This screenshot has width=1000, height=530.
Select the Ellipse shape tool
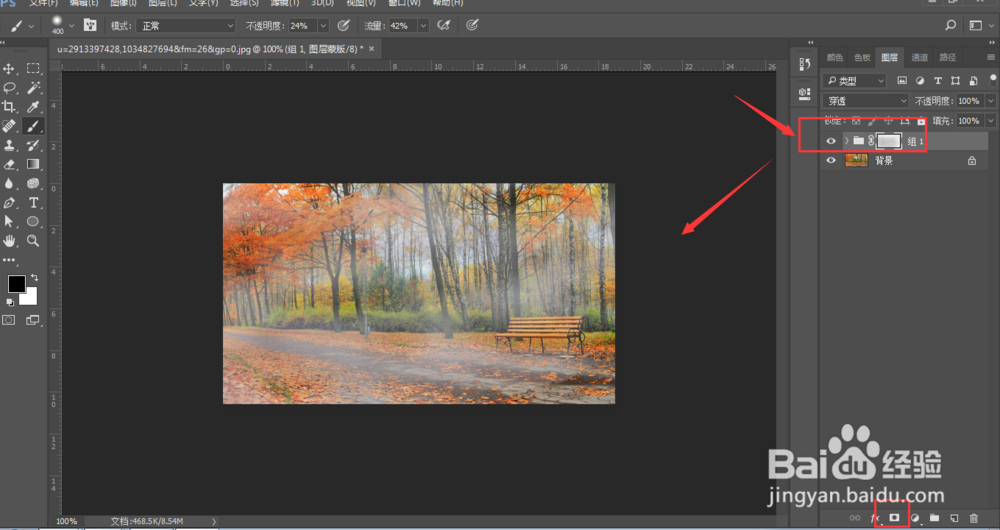(x=33, y=221)
